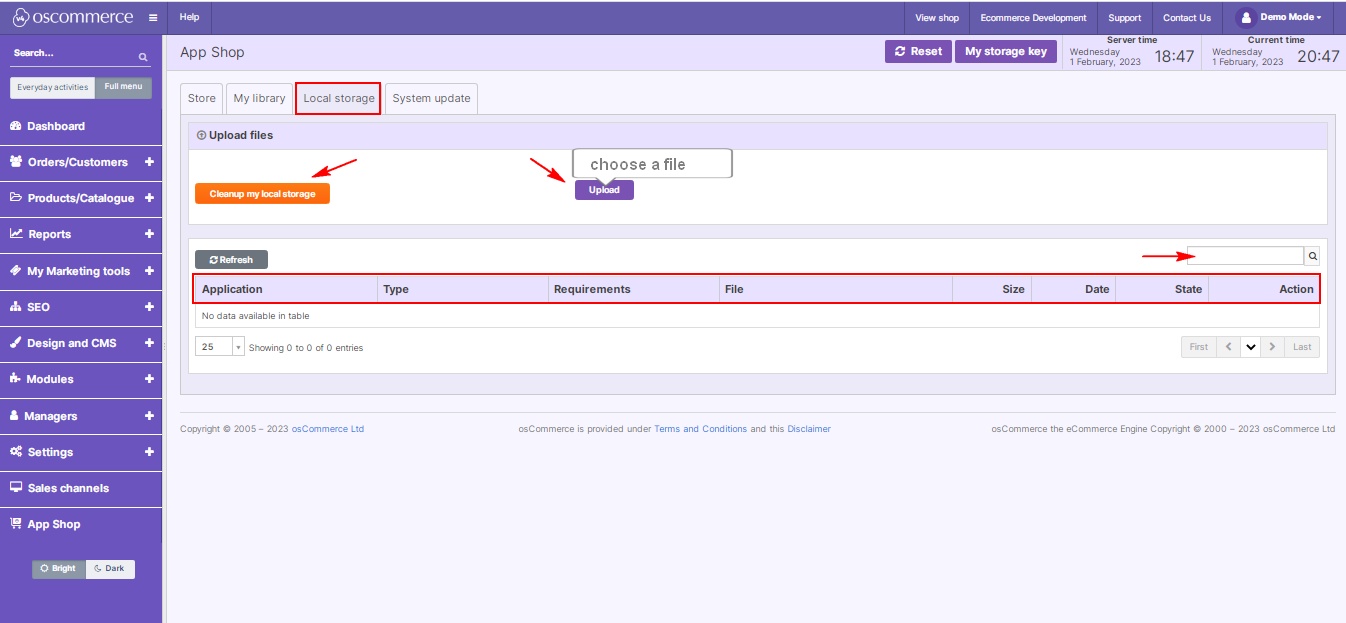Go to Last page
Screen dimensions: 1346x623
pos(1302,347)
